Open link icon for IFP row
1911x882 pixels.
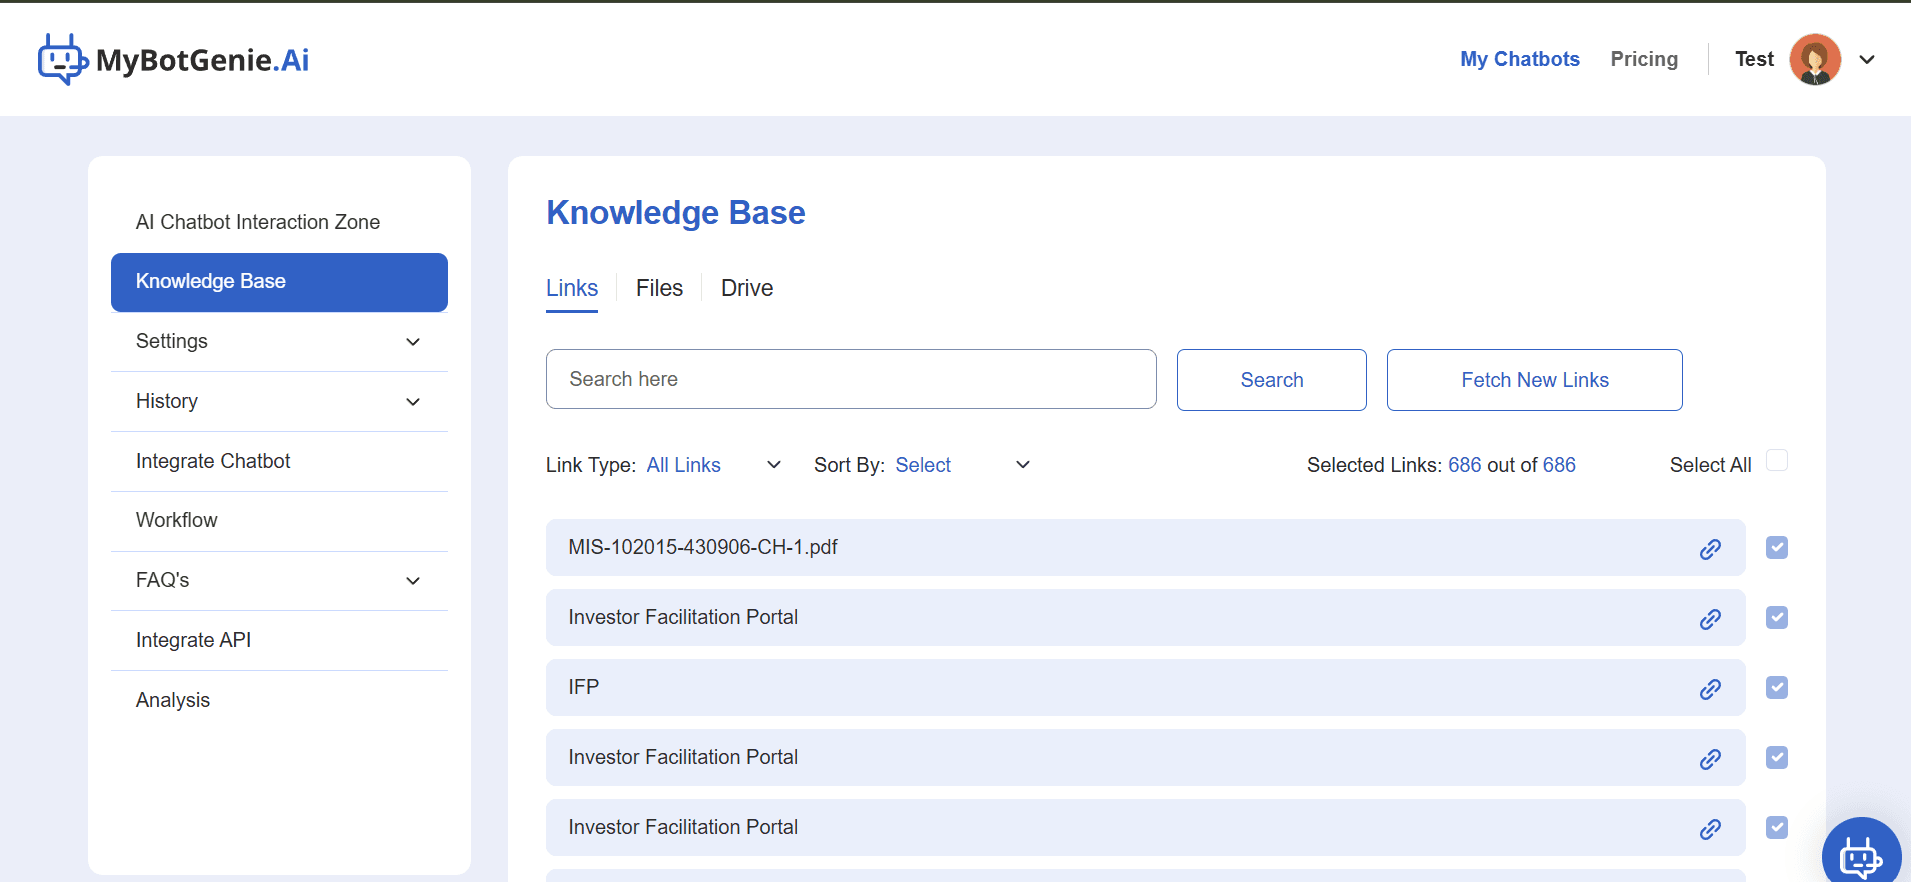[1710, 689]
